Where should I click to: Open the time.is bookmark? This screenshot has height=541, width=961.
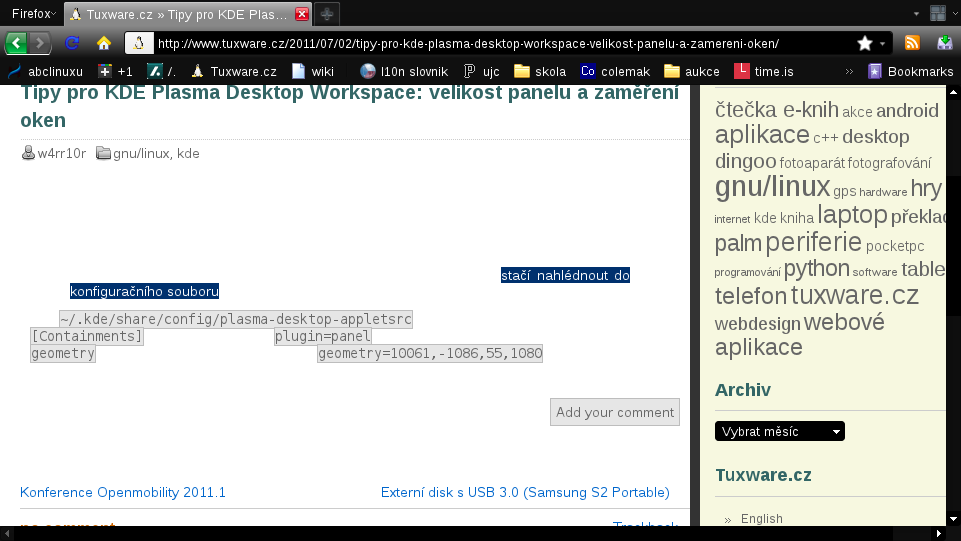(764, 72)
